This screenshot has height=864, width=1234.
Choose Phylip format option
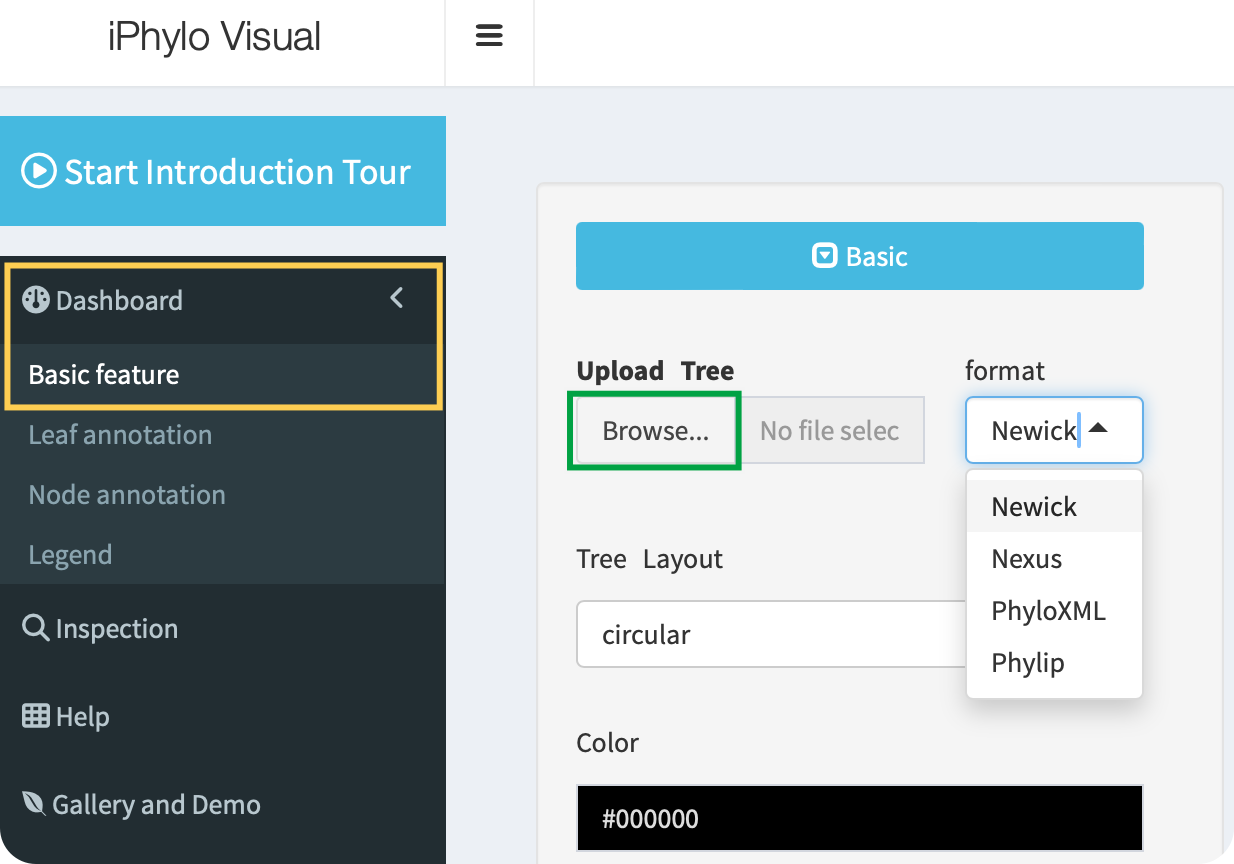[x=1028, y=662]
